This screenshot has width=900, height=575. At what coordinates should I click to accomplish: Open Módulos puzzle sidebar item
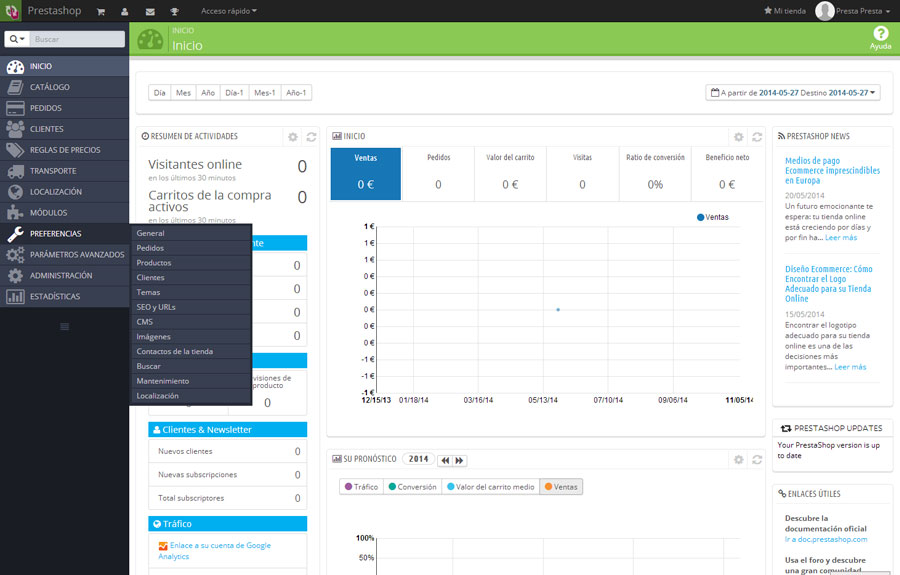coord(64,213)
